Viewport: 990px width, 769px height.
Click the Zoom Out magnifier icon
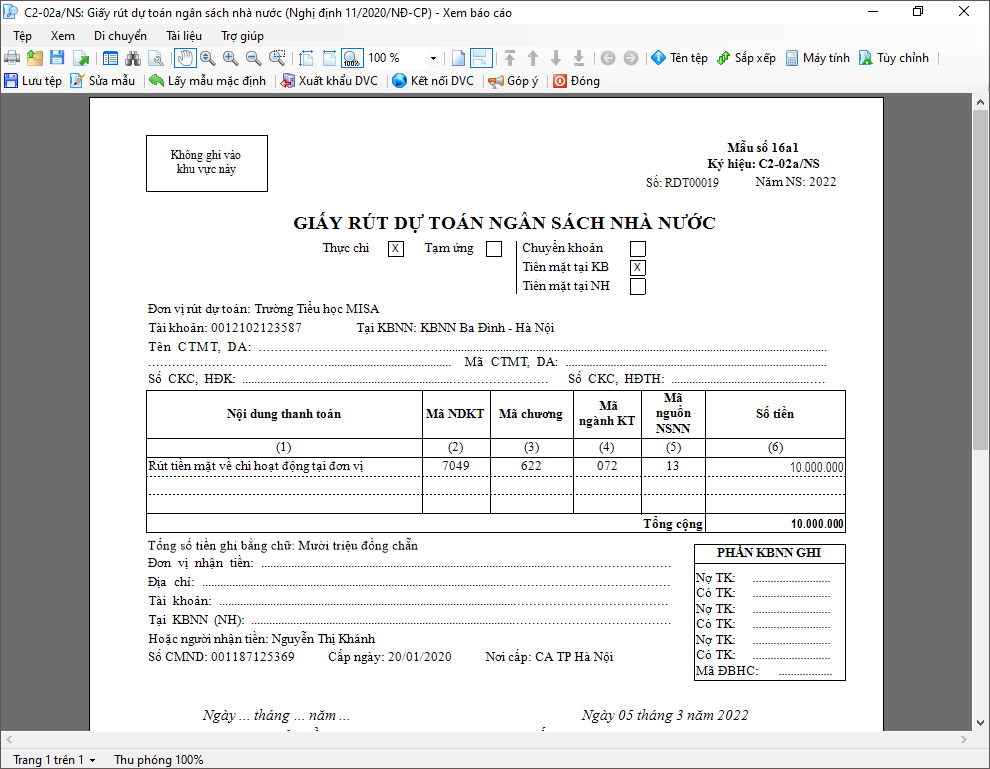tap(253, 58)
